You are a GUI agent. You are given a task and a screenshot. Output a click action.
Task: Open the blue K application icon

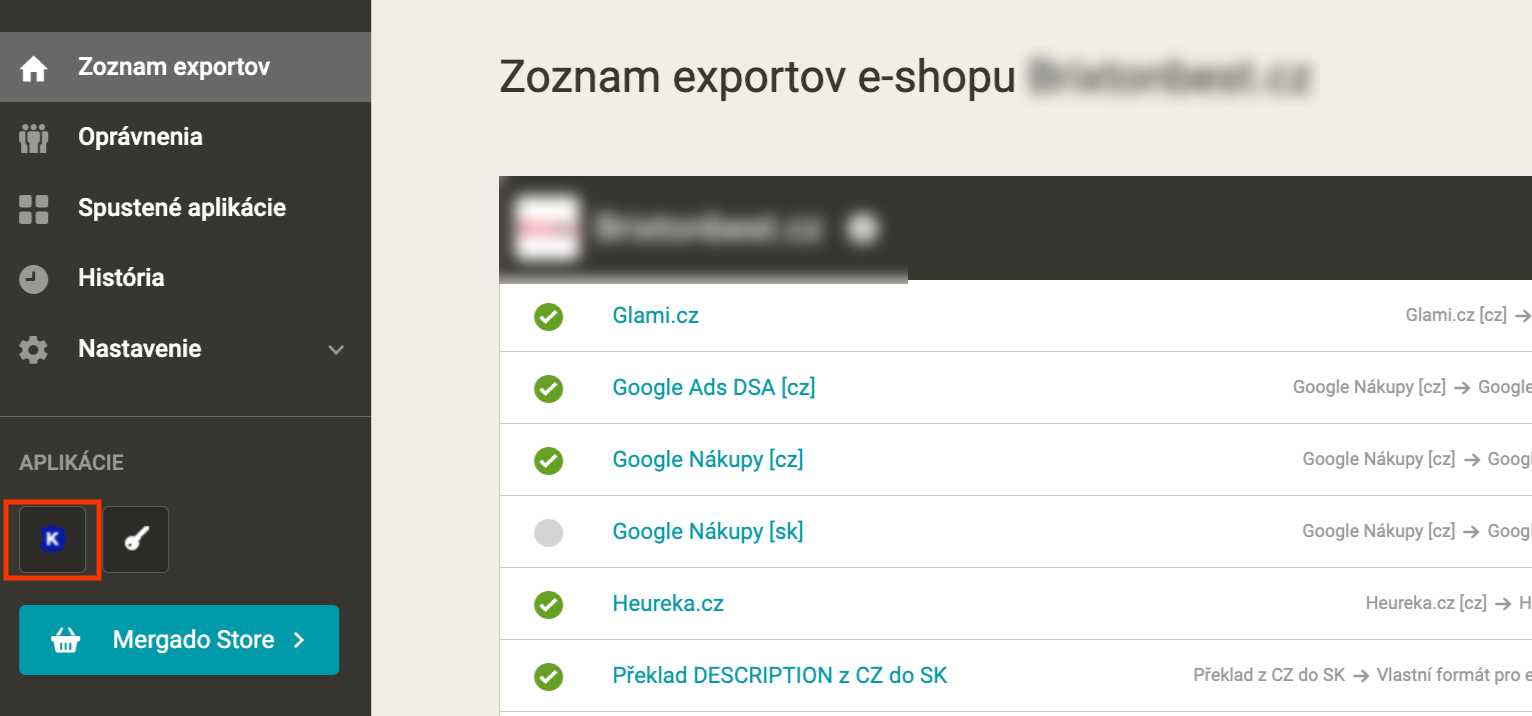[x=53, y=540]
